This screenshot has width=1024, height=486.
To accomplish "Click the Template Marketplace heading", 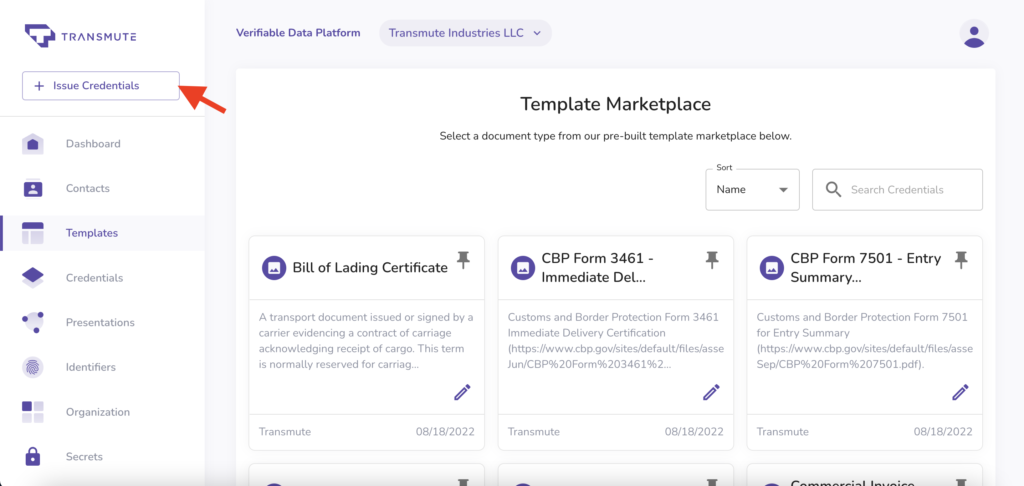I will 616,104.
